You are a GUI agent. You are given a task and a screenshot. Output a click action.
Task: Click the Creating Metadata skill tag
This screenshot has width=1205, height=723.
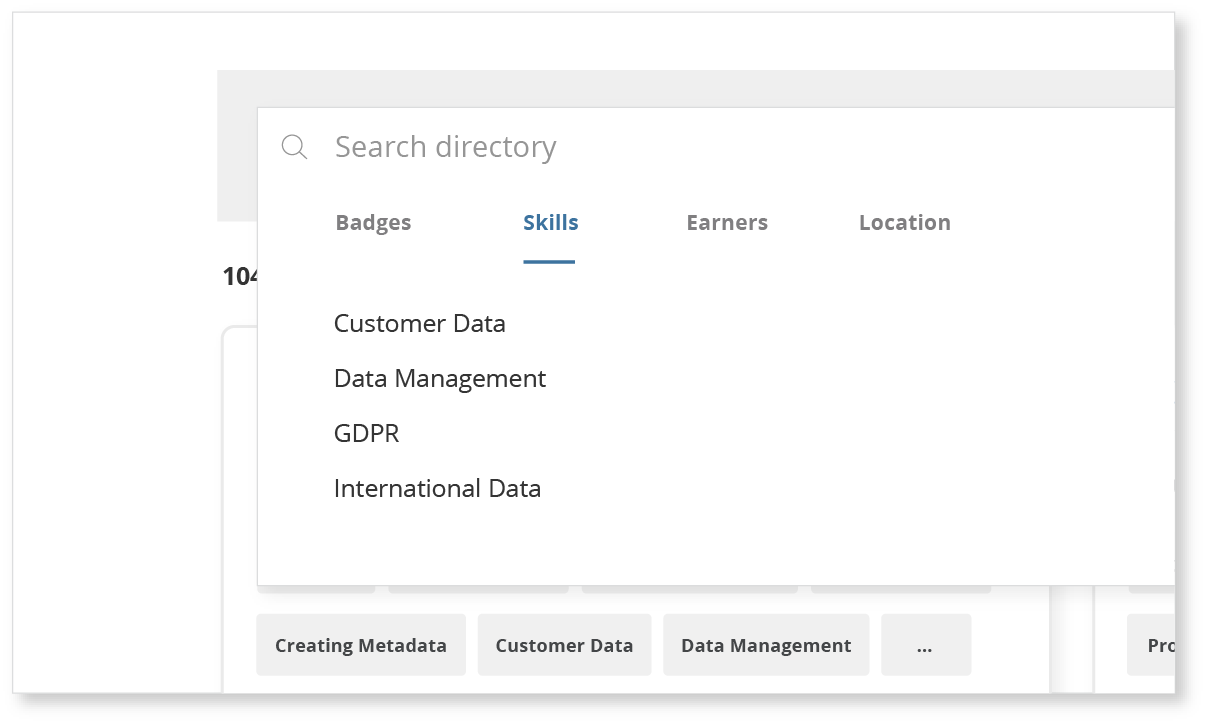[361, 645]
